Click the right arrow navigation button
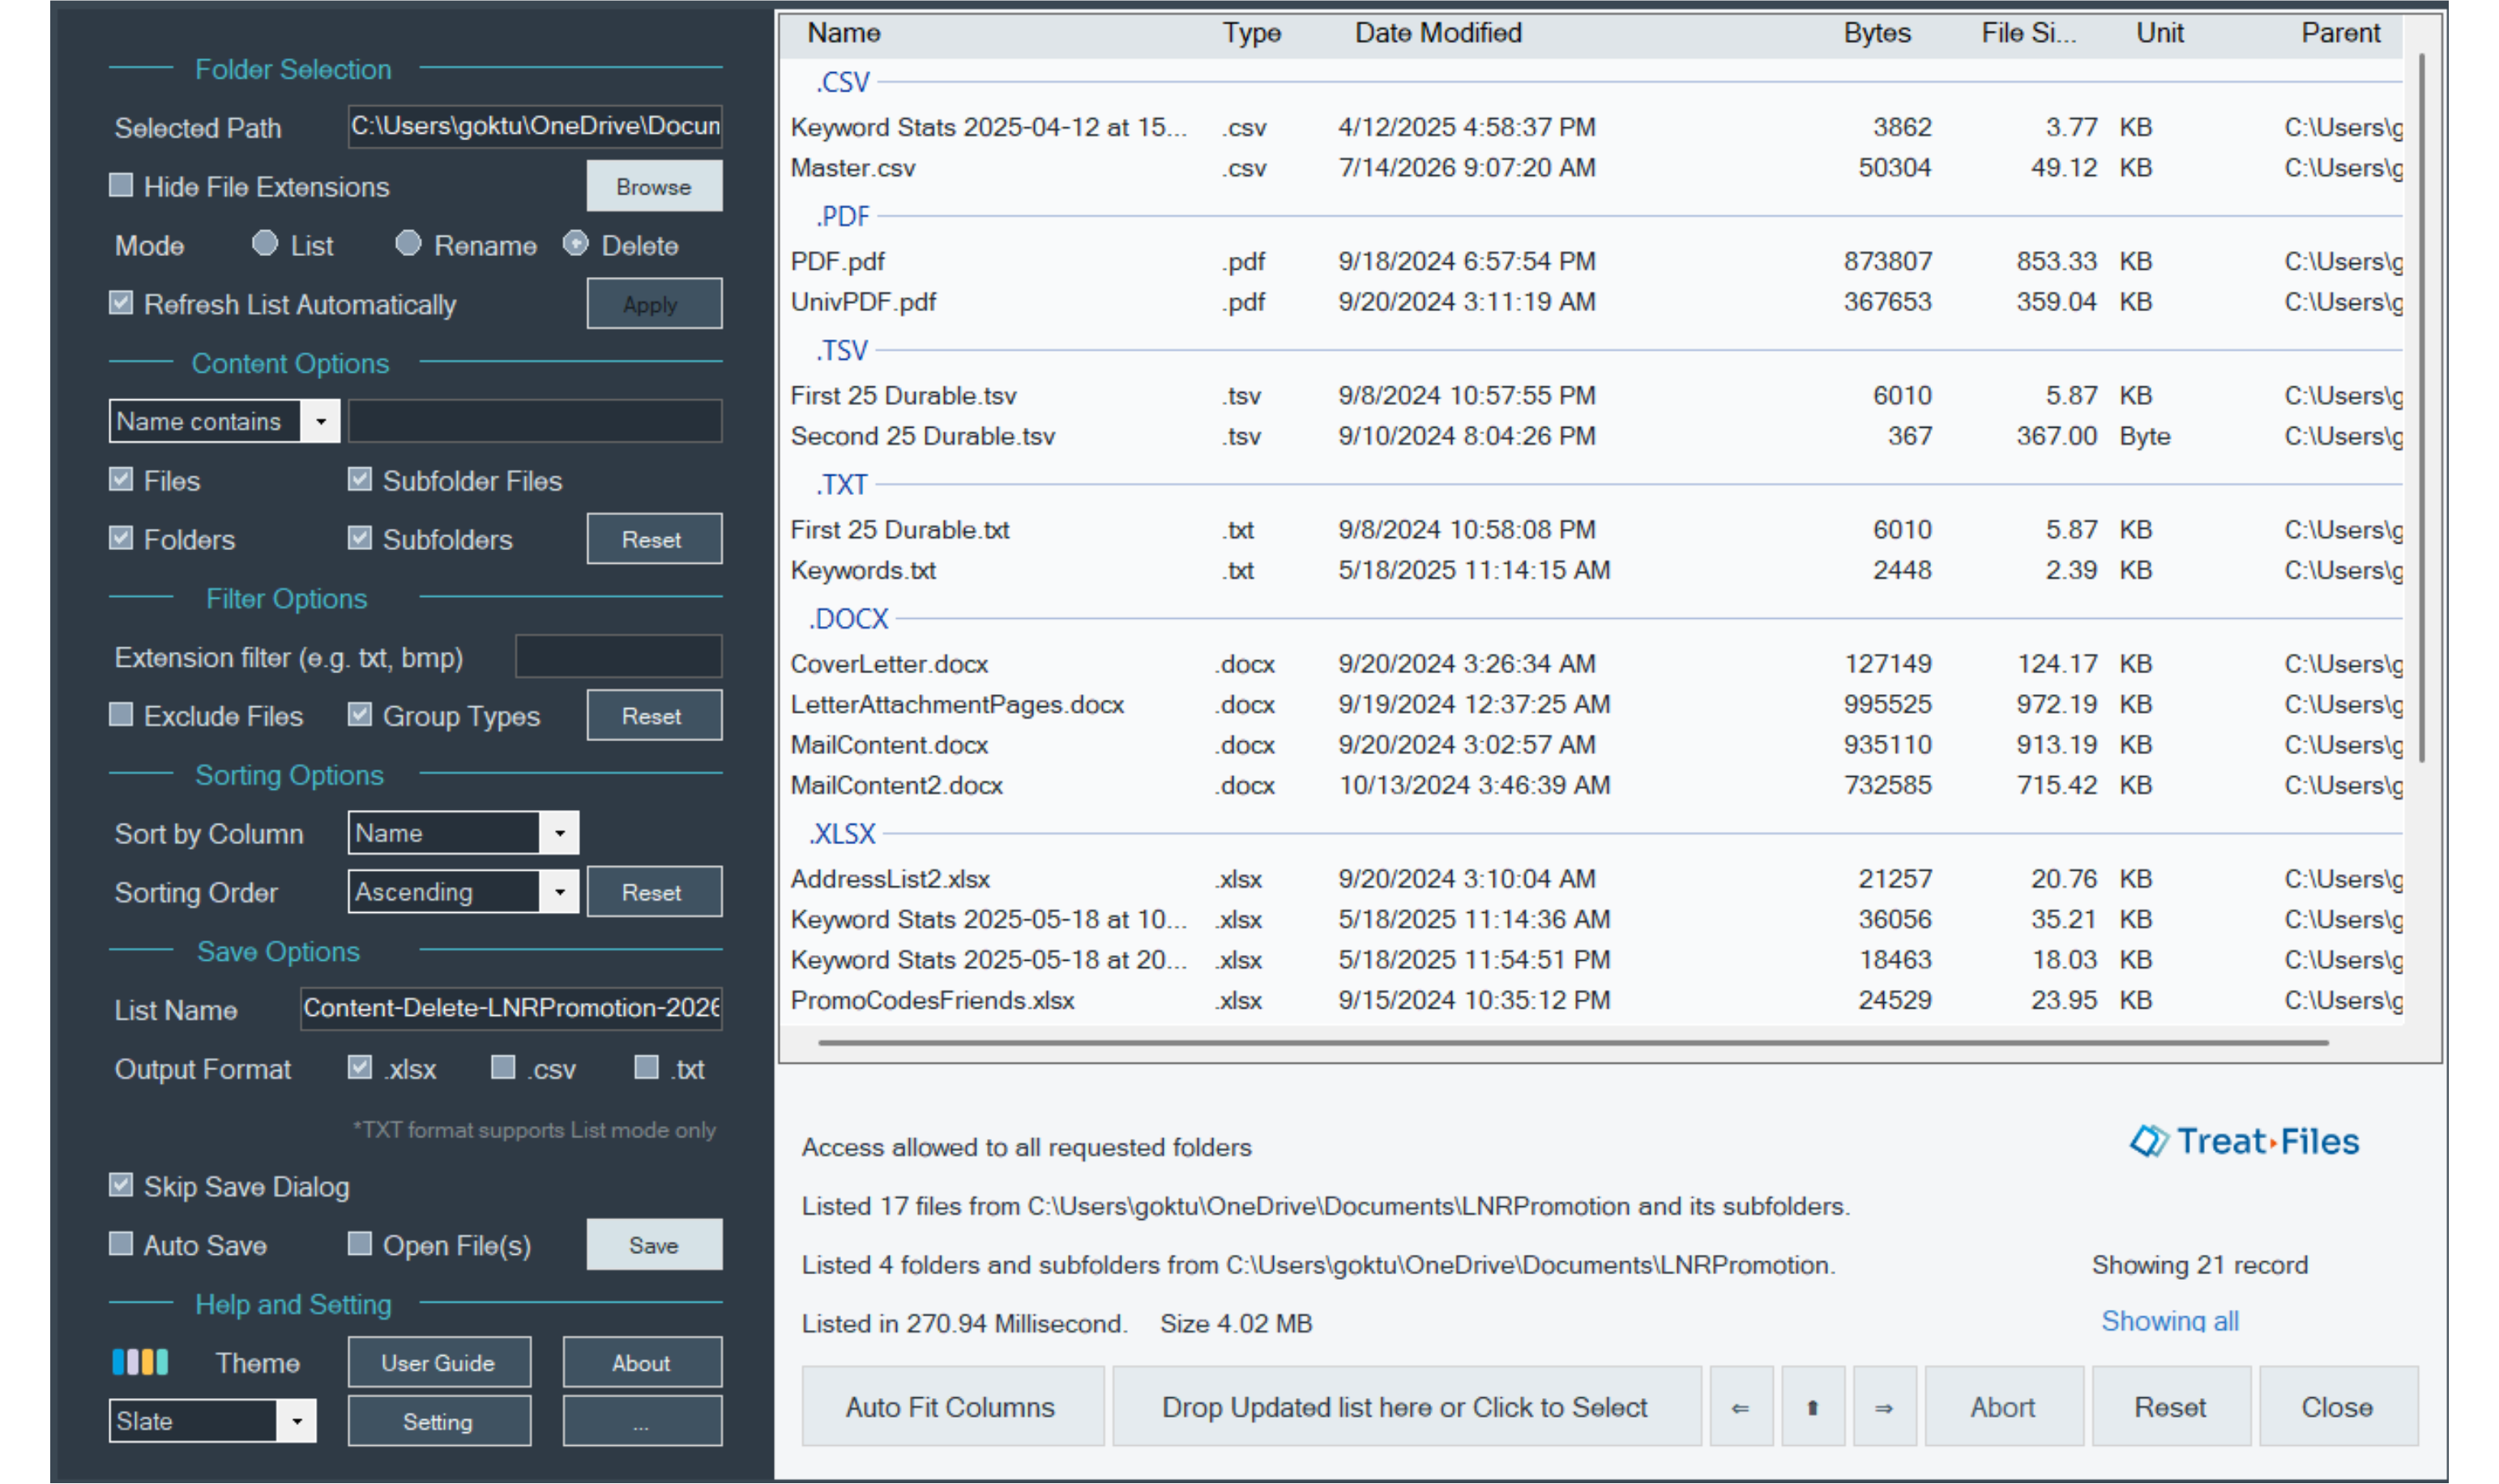Image resolution: width=2499 pixels, height=1484 pixels. click(1884, 1406)
